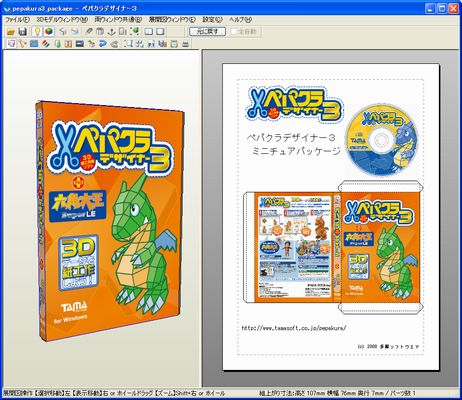Click the light blue arrow toolbar icon
462x400 pixels.
[75, 32]
